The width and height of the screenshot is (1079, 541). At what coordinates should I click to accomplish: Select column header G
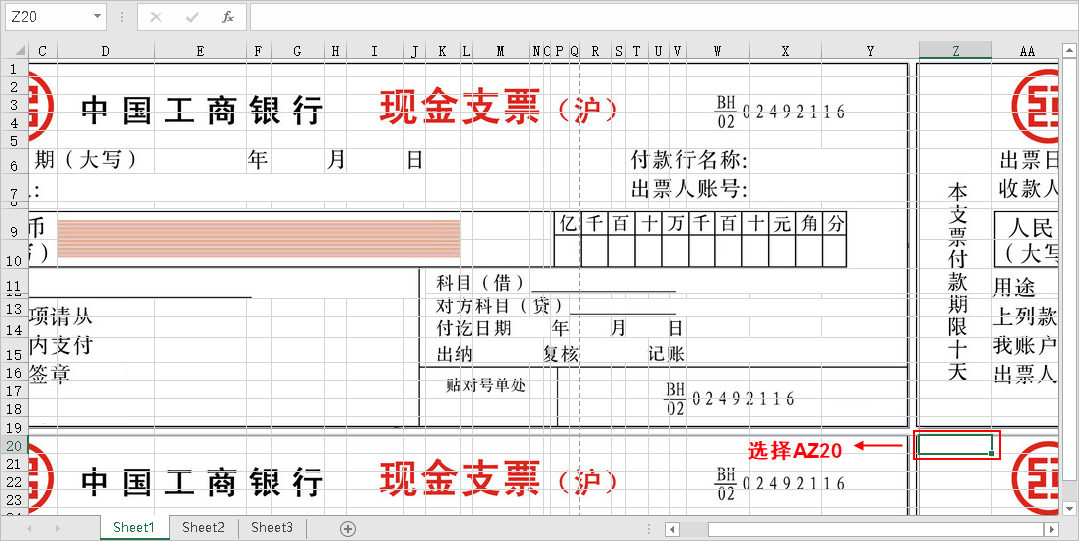coord(297,51)
